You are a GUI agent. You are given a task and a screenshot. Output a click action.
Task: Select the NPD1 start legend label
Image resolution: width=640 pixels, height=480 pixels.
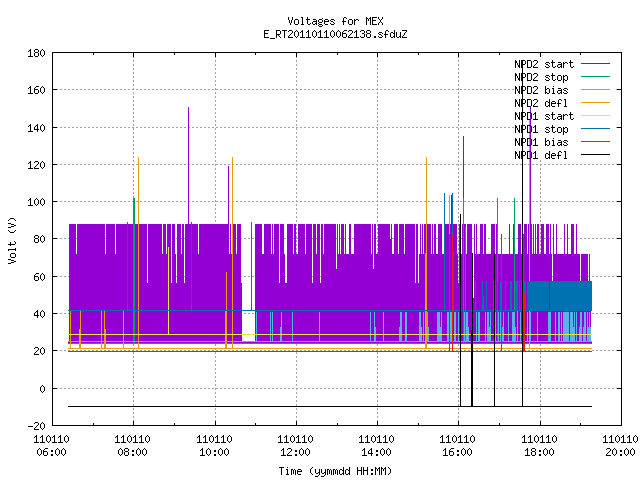pos(544,116)
